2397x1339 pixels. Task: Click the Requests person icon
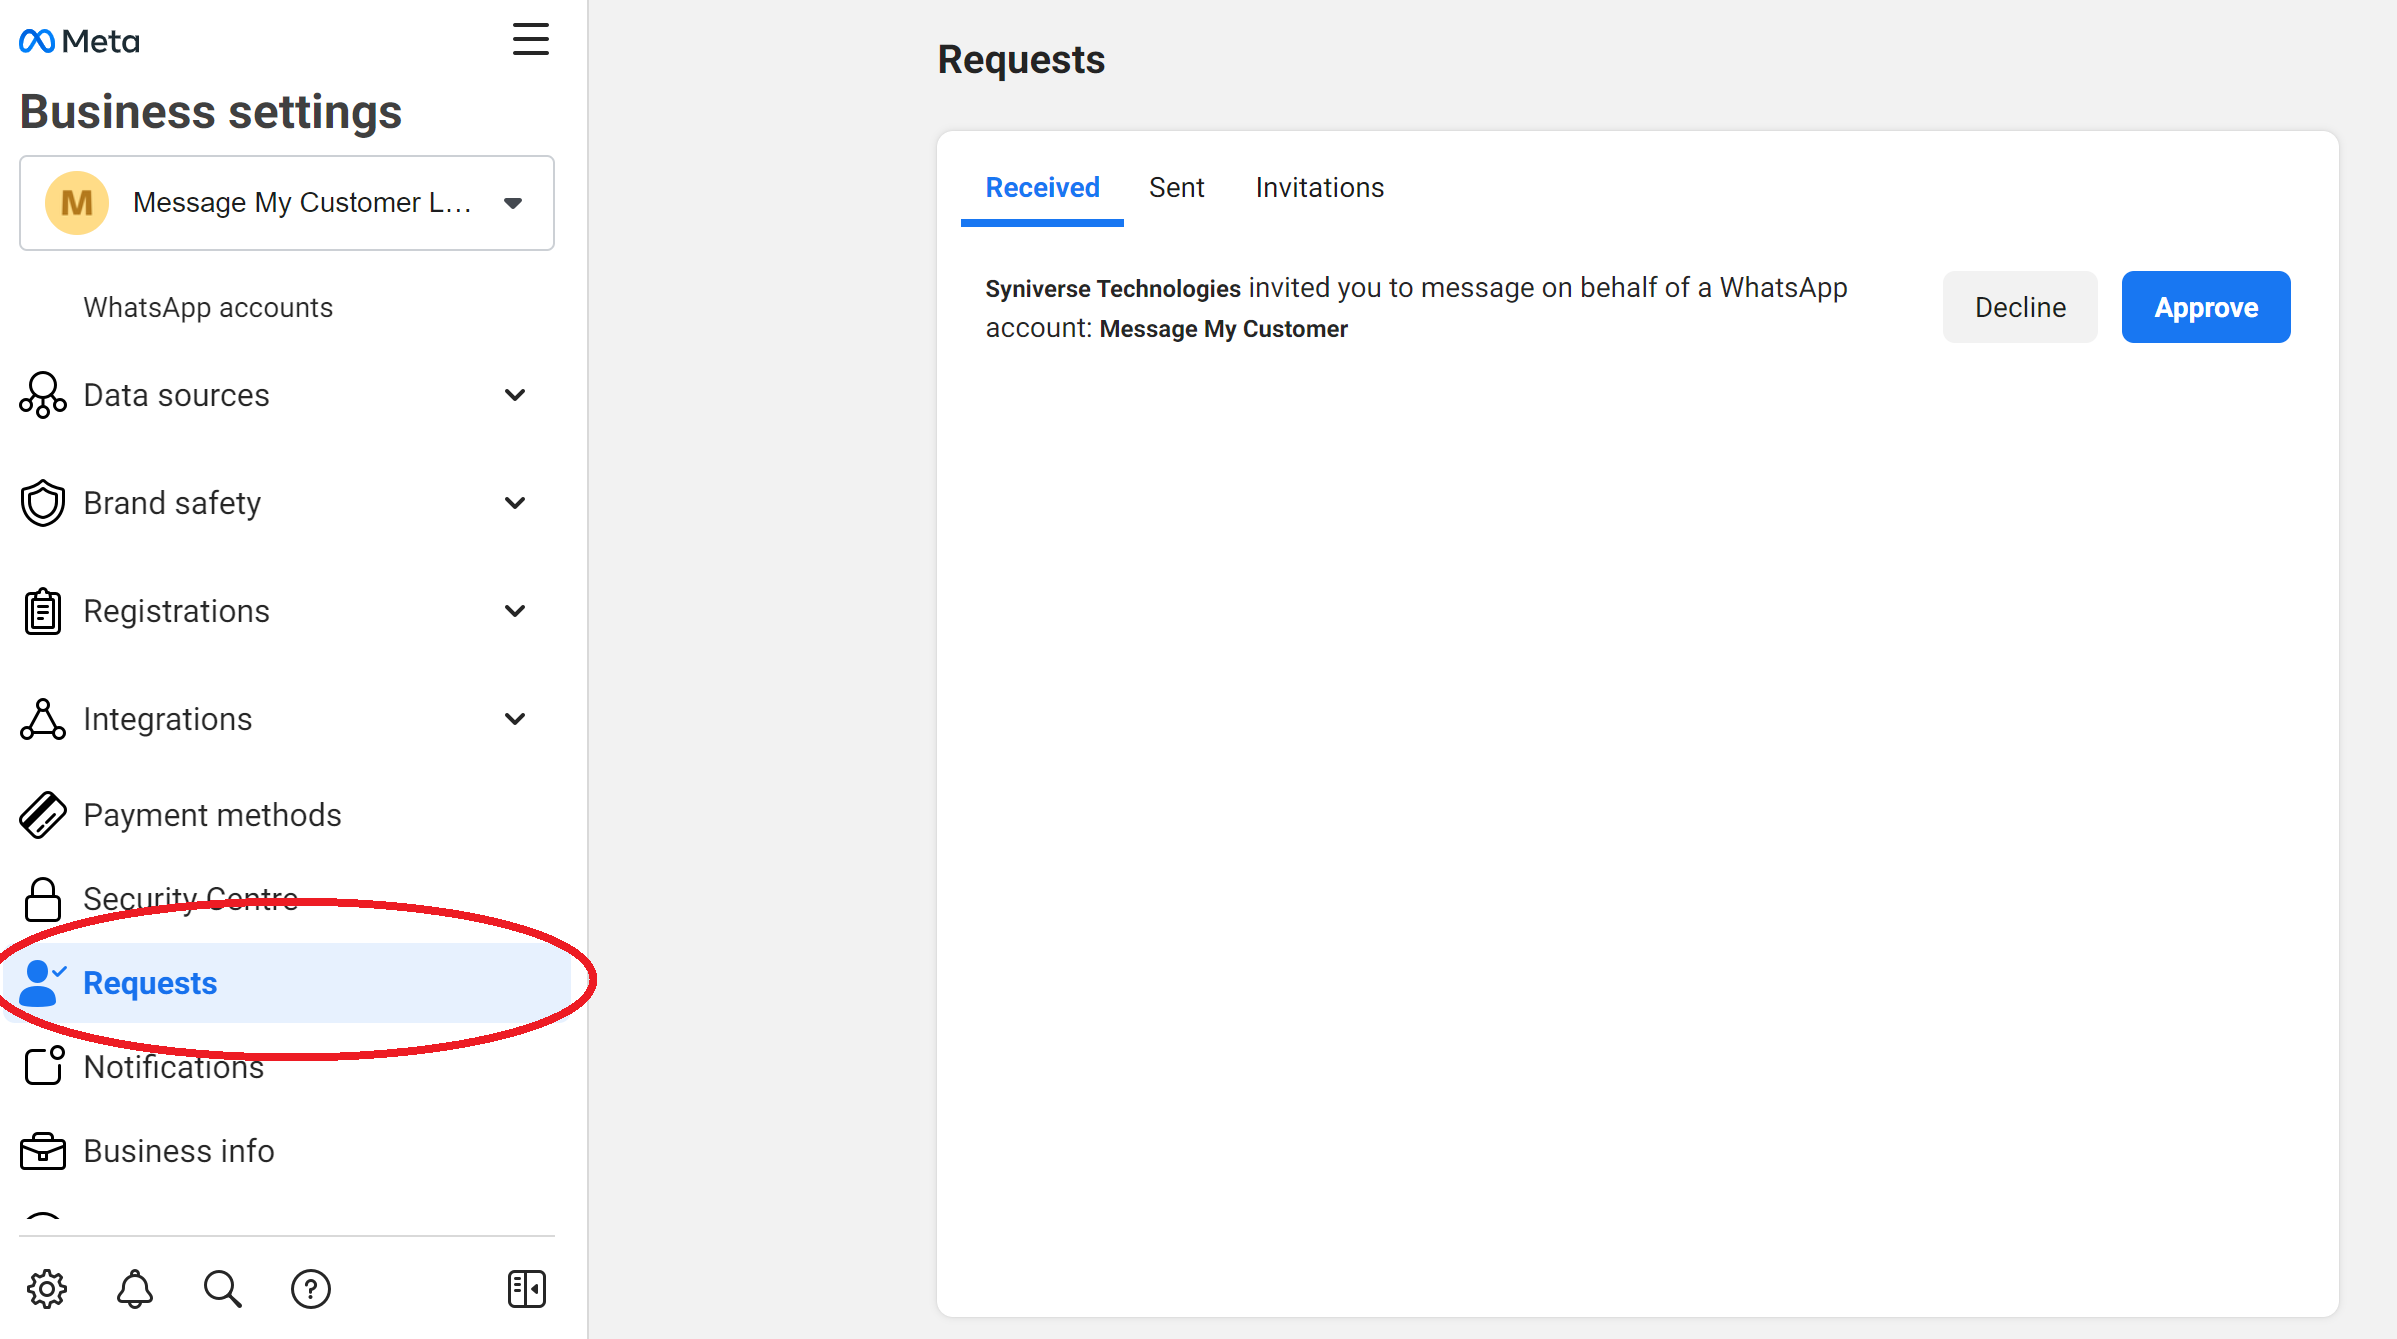pos(43,983)
